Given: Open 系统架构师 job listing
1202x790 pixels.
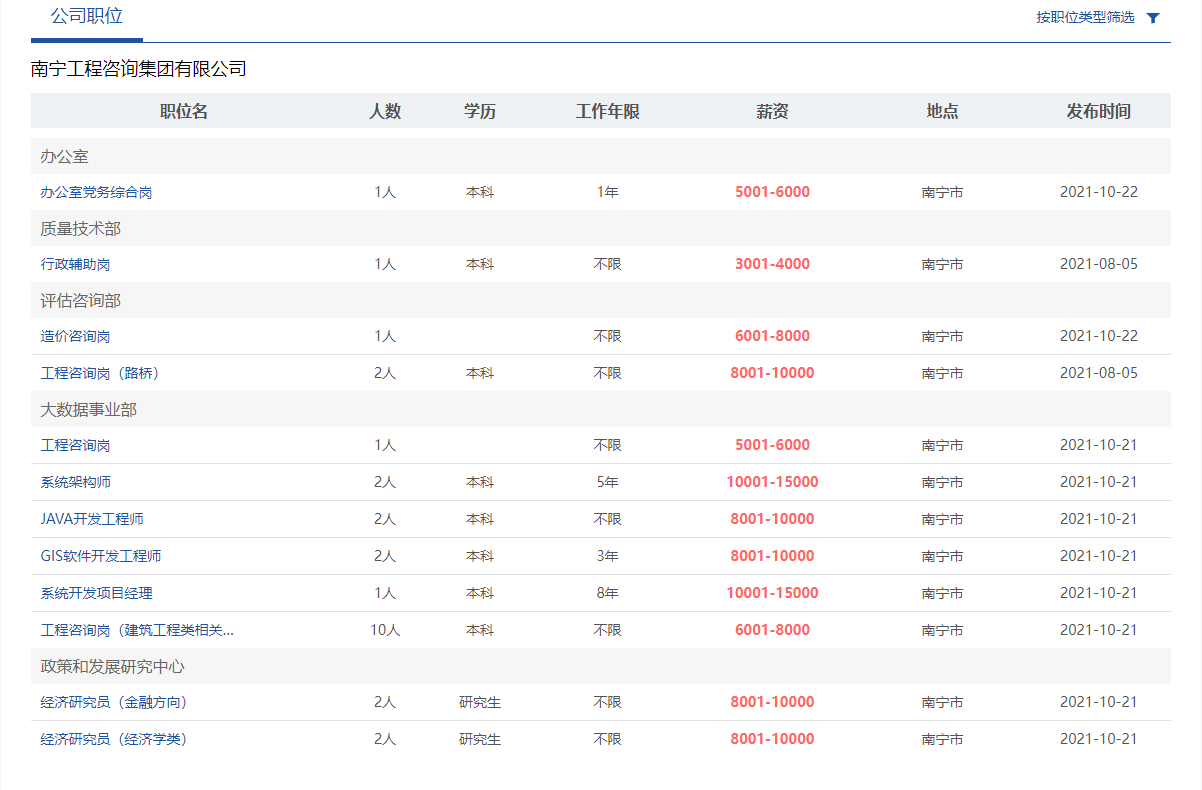Looking at the screenshot, I should point(76,482).
